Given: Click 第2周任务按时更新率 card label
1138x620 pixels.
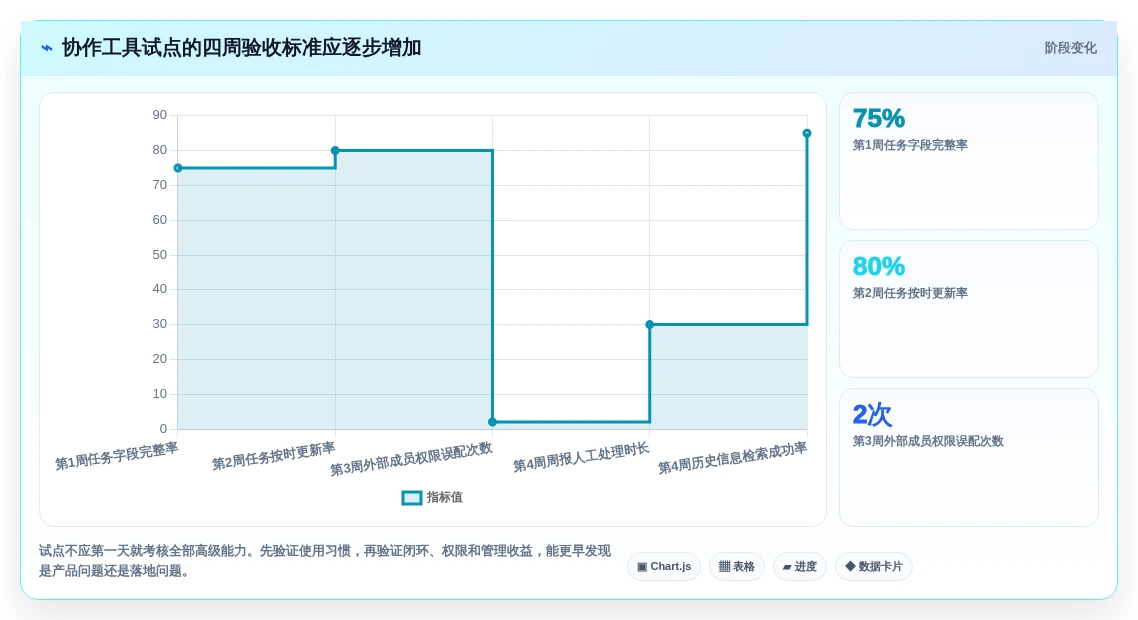Looking at the screenshot, I should [x=910, y=293].
